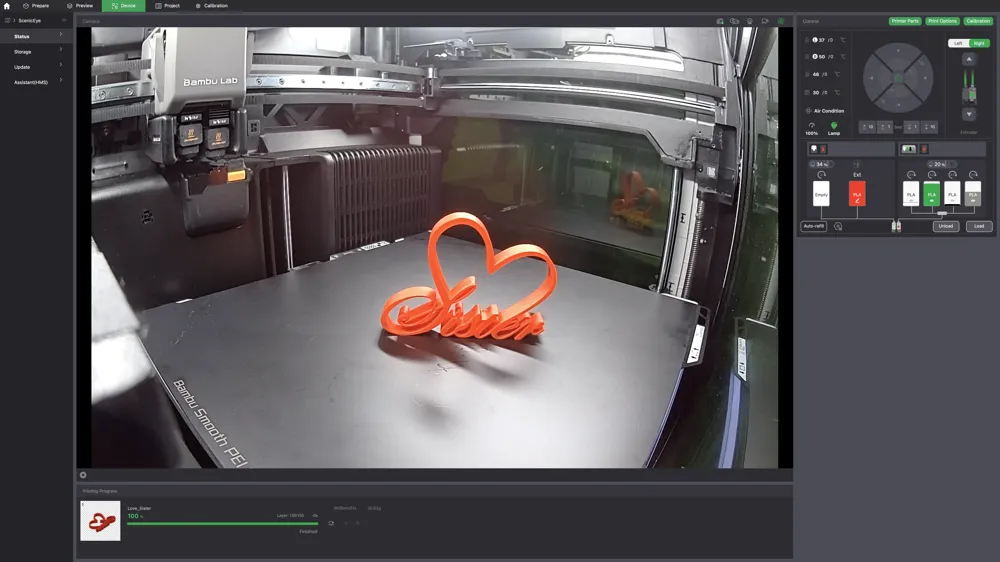Lower the bed by 10
This screenshot has width=1000, height=562.
coord(929,127)
